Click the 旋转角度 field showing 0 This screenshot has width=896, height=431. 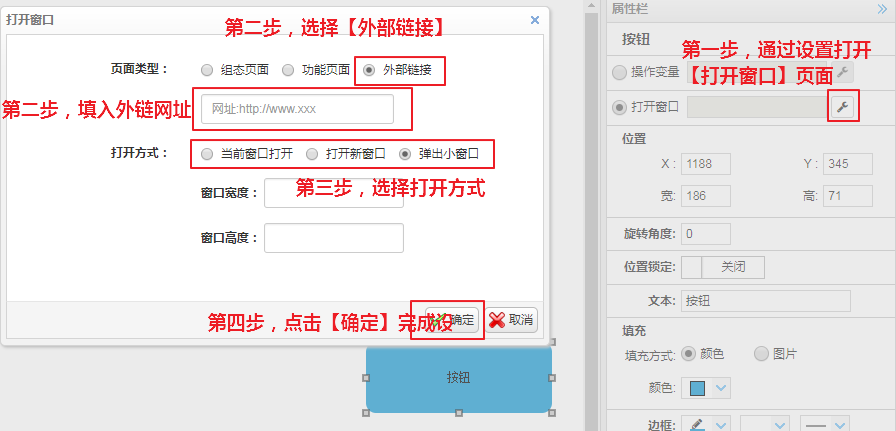click(x=706, y=234)
